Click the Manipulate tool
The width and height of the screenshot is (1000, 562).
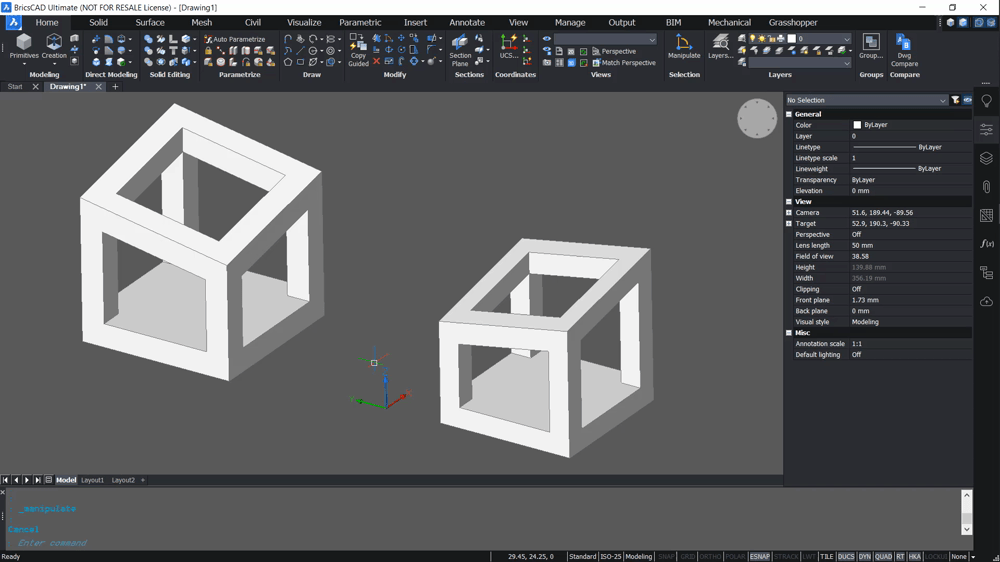[684, 47]
